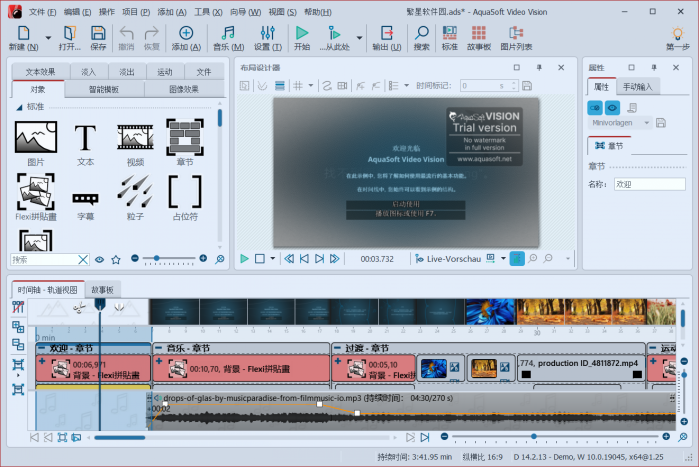The width and height of the screenshot is (699, 467).
Task: Select the 视频 (Video) object
Action: click(x=135, y=137)
